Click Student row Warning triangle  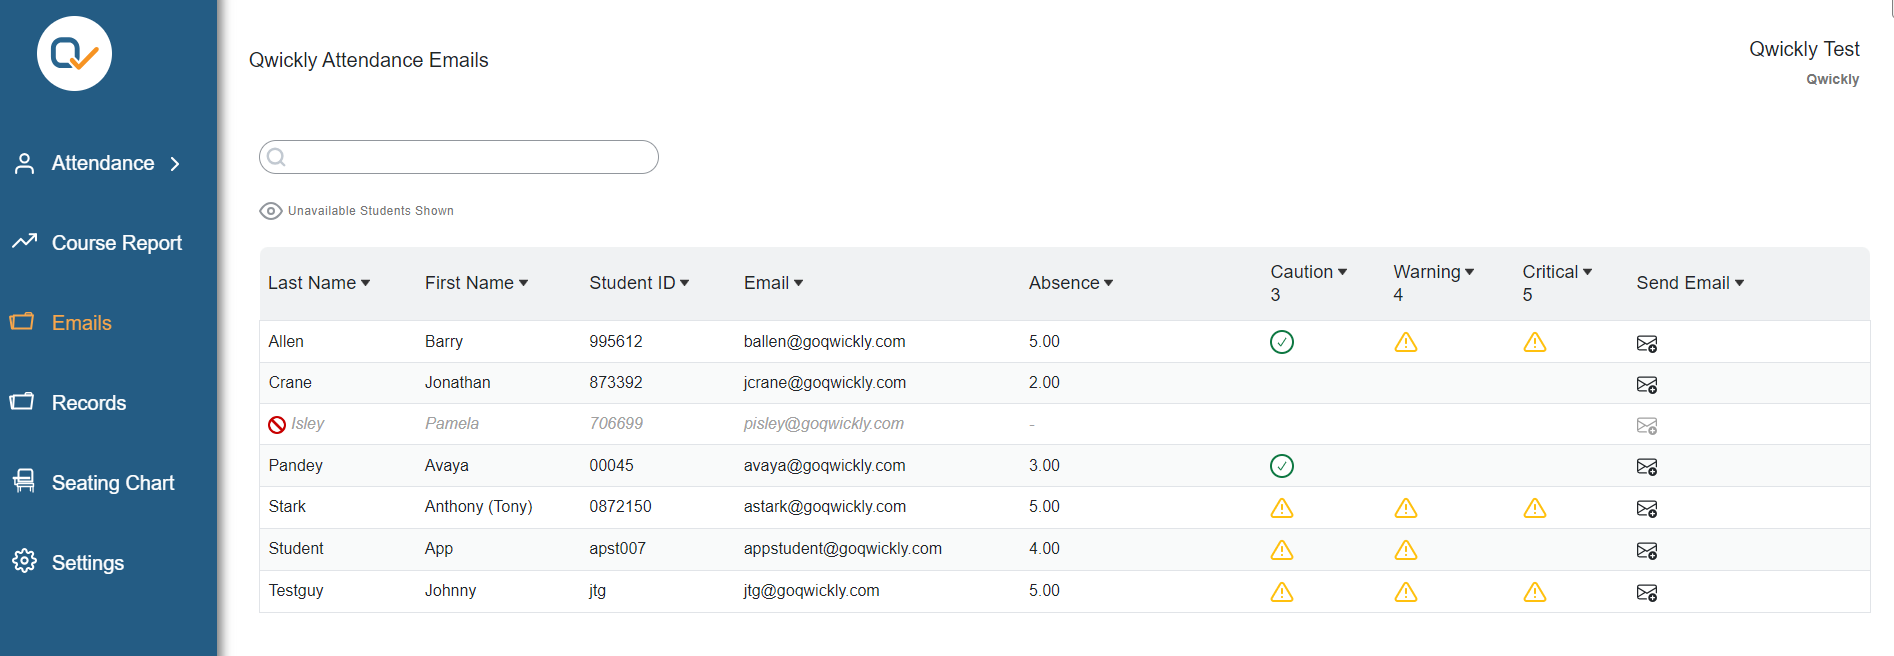tap(1406, 550)
